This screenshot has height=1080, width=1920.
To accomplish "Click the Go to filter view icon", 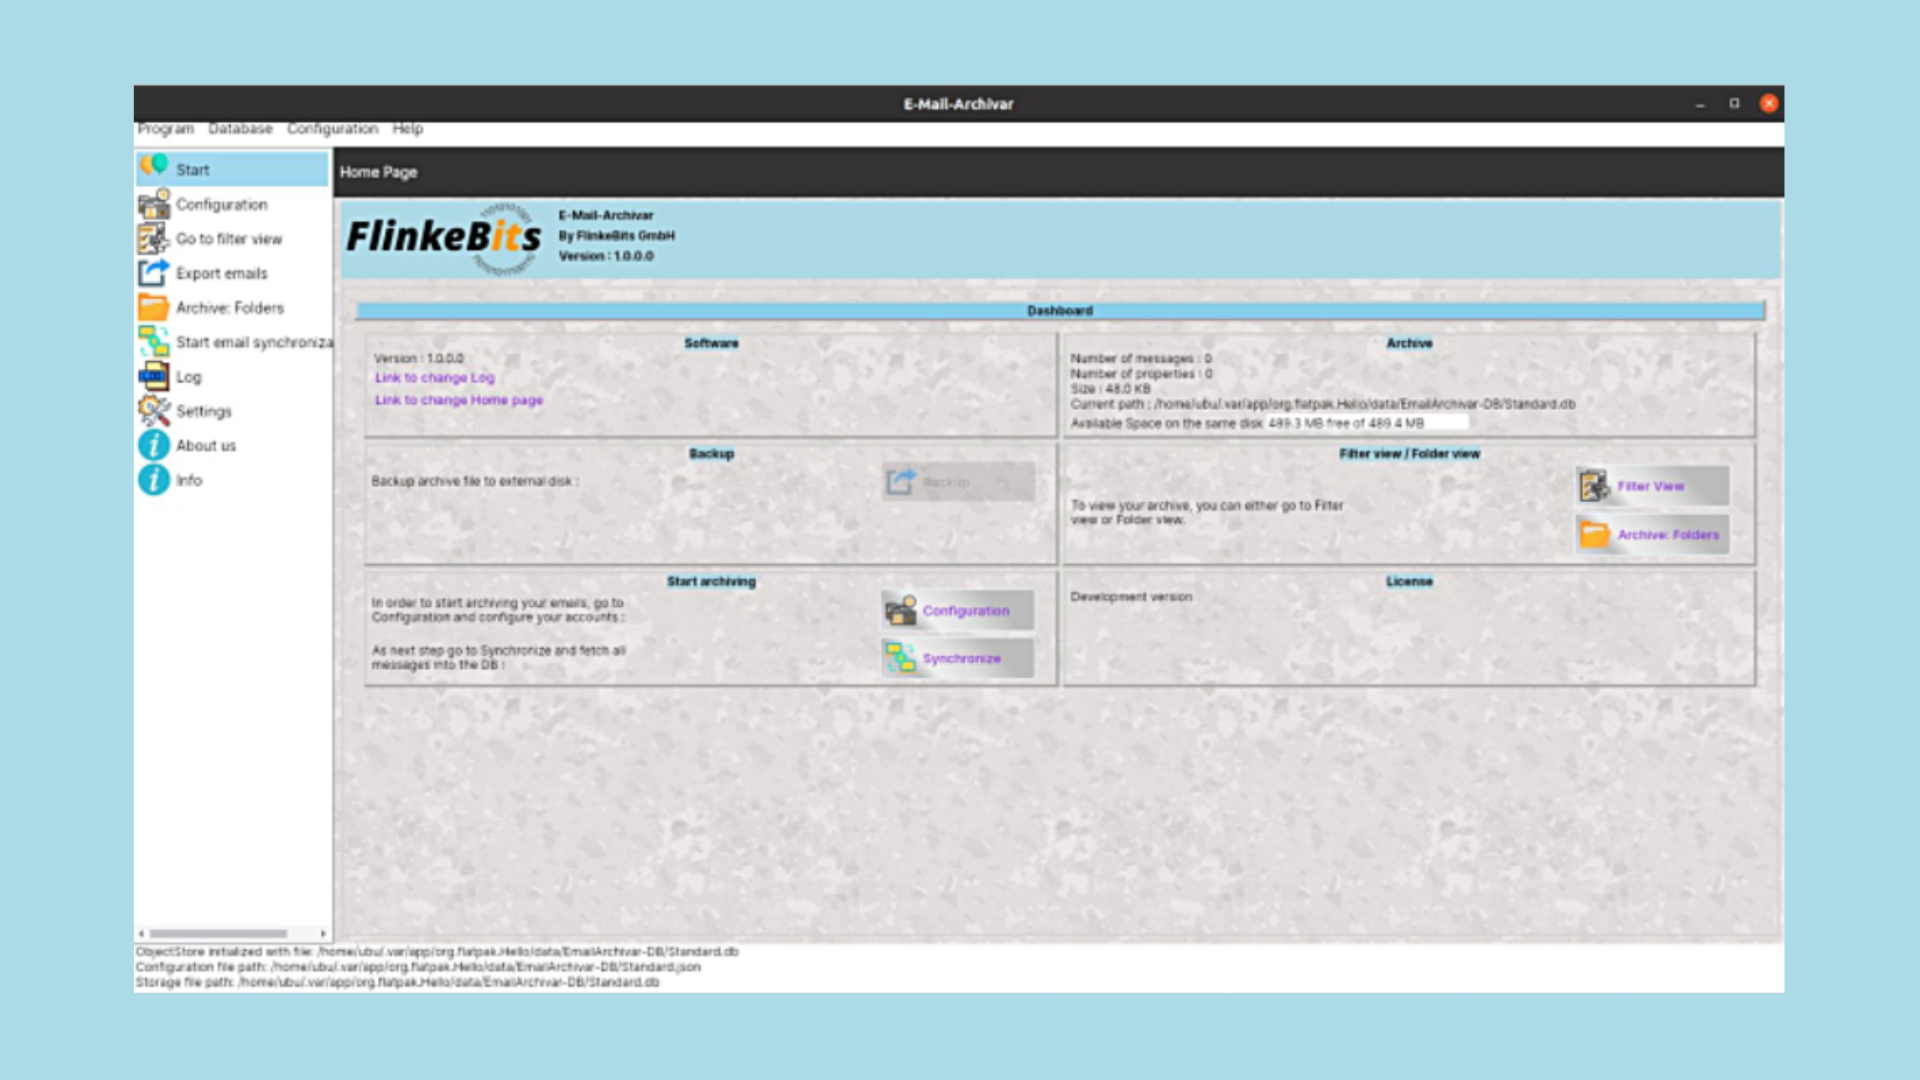I will point(154,238).
